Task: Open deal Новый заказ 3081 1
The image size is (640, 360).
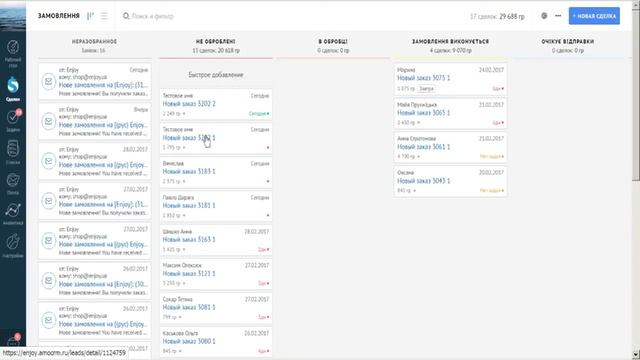Action: (189, 307)
